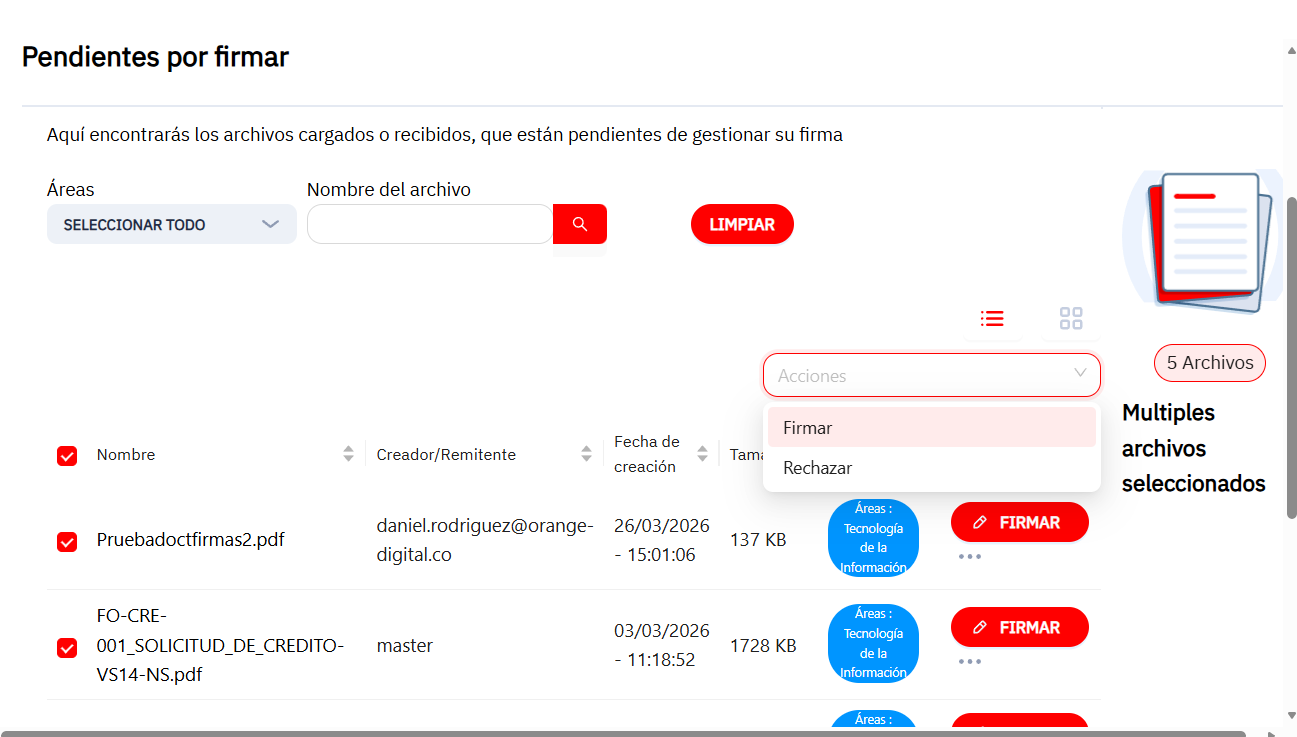Sort by Creador/Remitente column arrows
The image size is (1297, 737).
(x=586, y=454)
